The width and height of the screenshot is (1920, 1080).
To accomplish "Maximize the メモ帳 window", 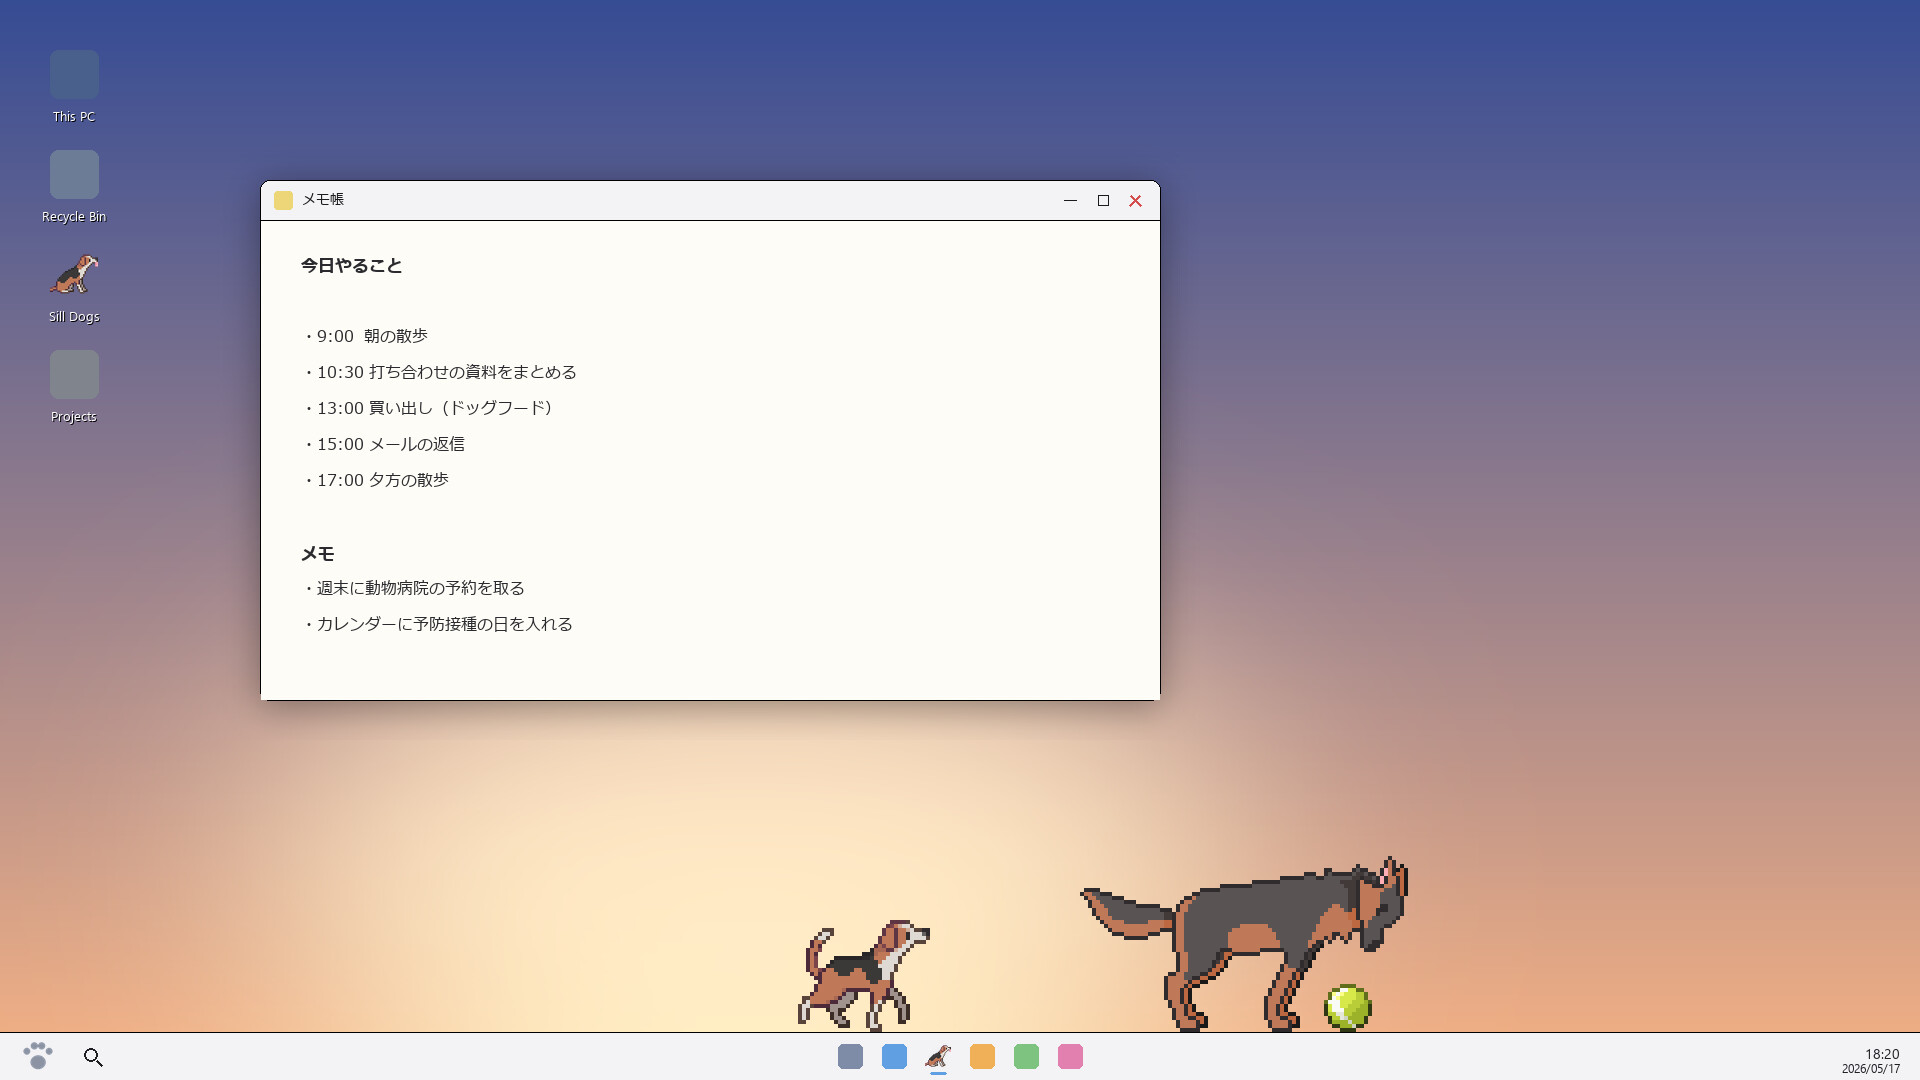I will (1103, 200).
